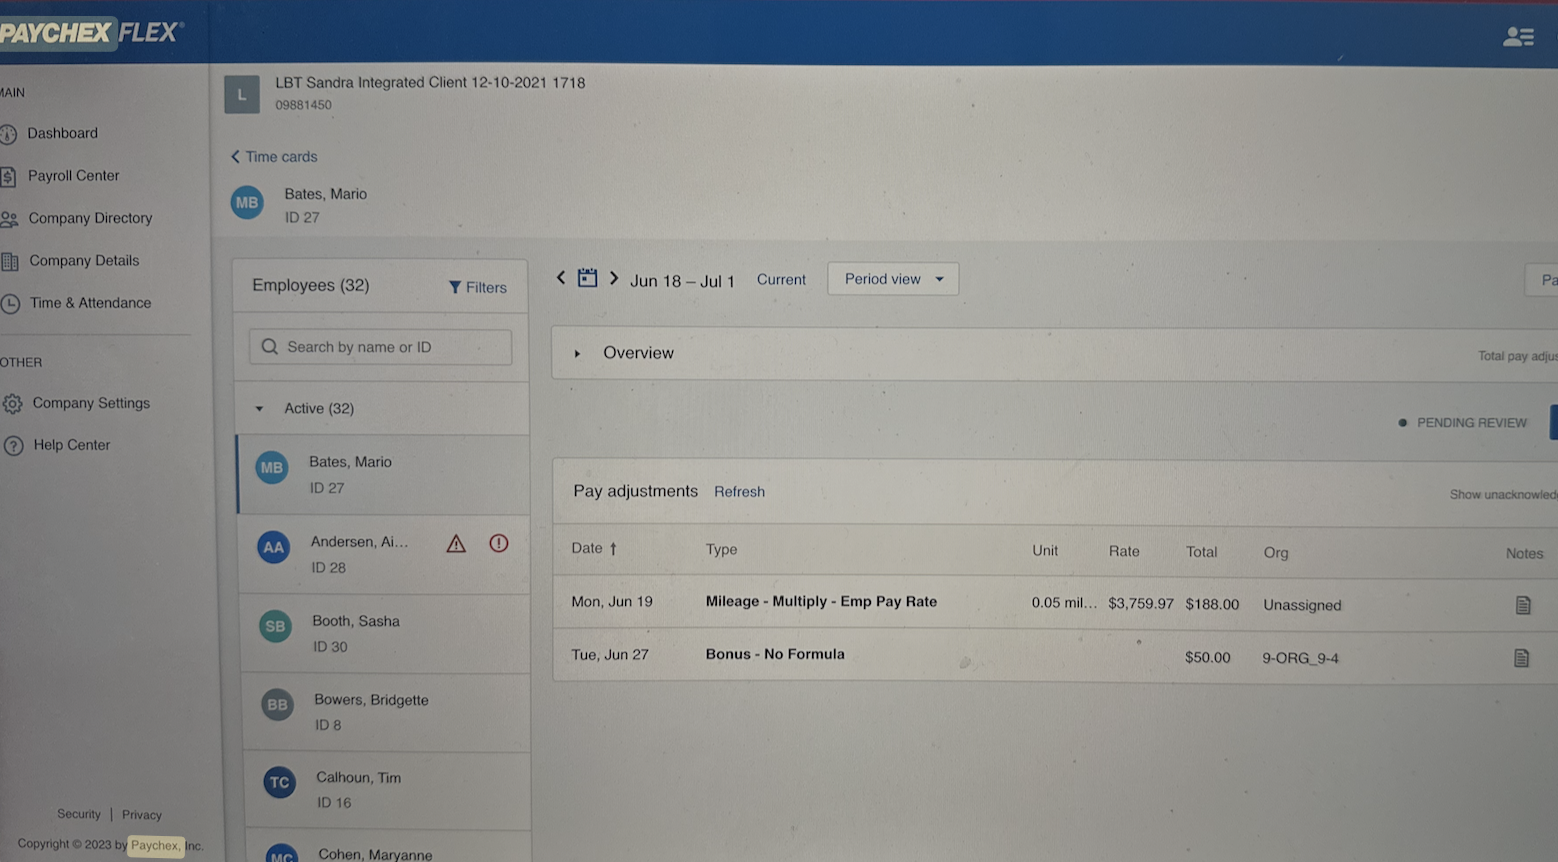
Task: Click the Search by name or ID field
Action: (x=380, y=347)
